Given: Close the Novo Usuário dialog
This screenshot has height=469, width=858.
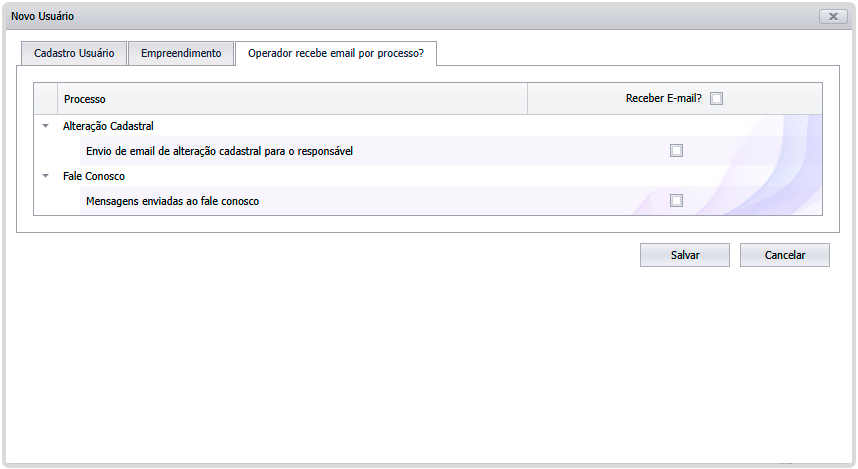Looking at the screenshot, I should [x=832, y=17].
